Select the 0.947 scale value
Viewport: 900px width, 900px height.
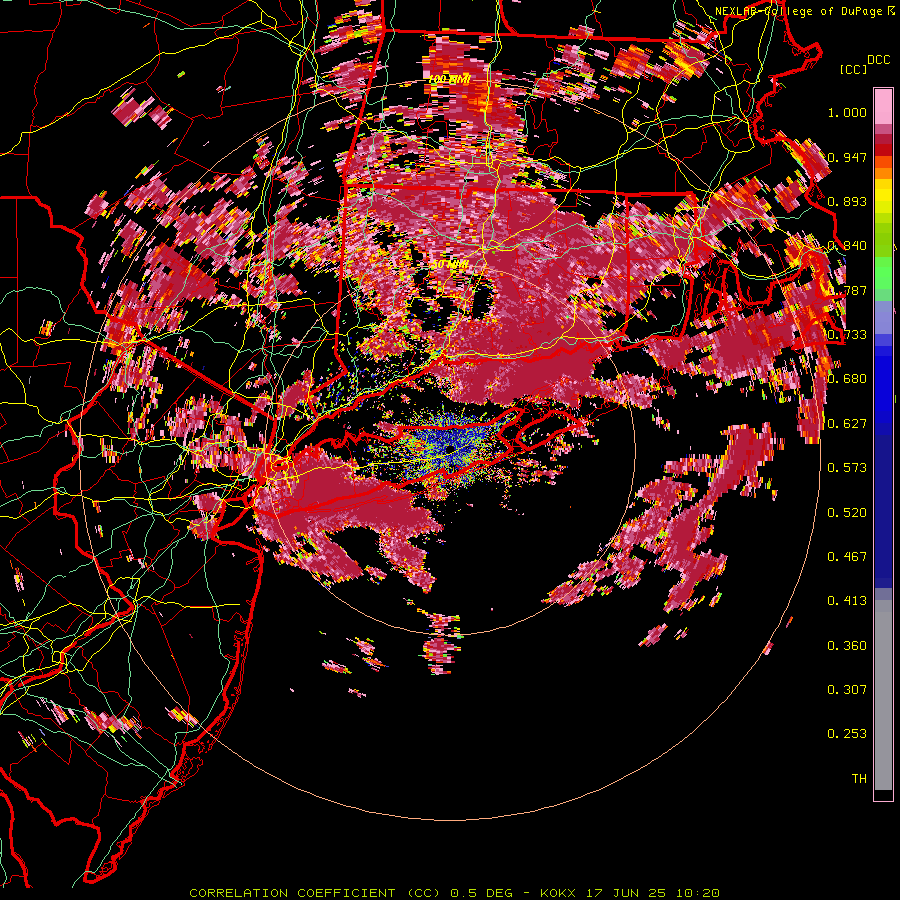pos(847,157)
